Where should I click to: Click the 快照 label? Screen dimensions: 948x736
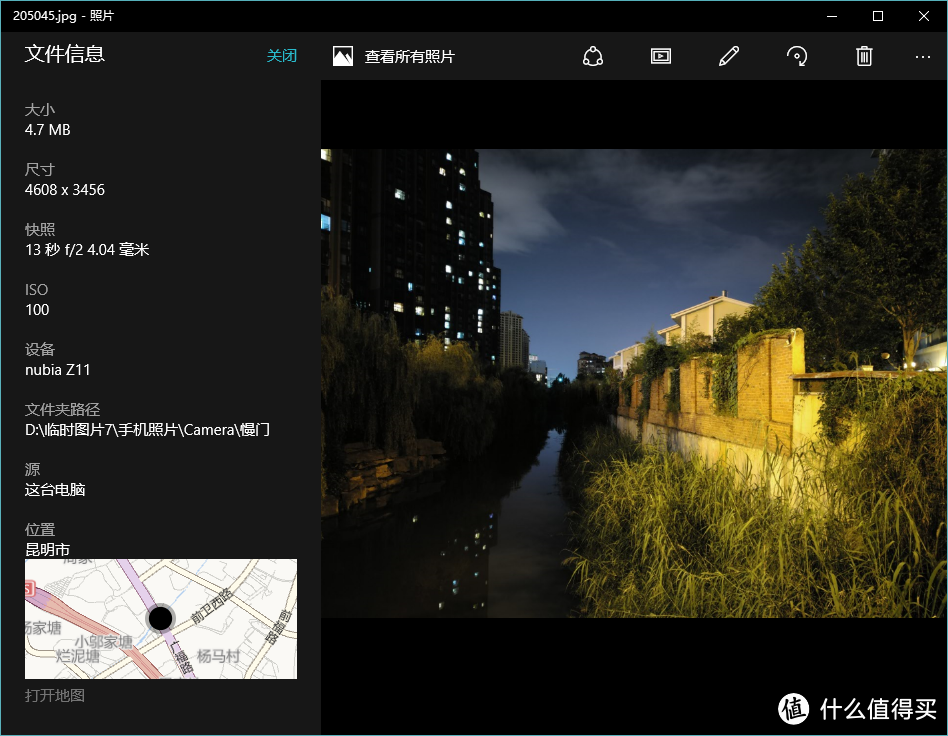coord(39,230)
